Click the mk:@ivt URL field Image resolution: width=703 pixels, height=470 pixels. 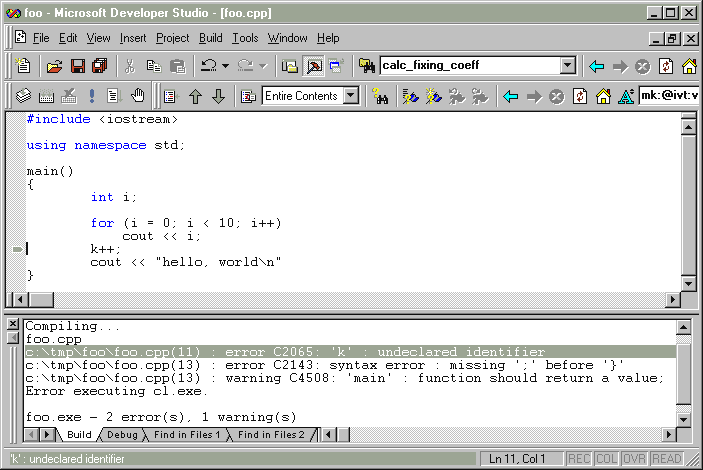click(669, 96)
